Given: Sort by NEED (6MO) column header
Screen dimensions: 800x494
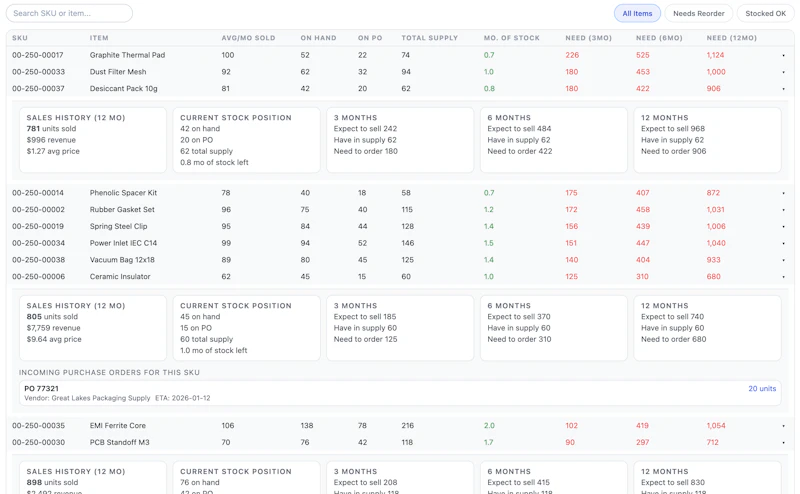Looking at the screenshot, I should [659, 38].
